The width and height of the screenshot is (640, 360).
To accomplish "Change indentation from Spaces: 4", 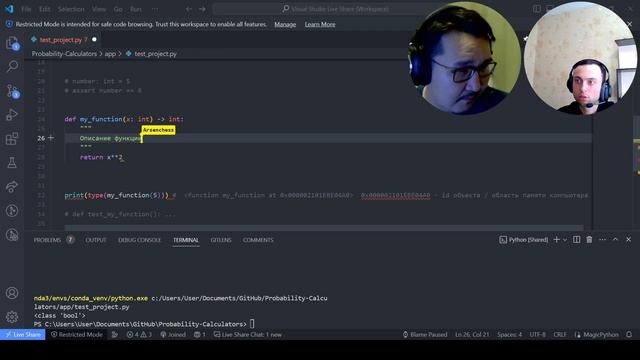I will point(509,335).
